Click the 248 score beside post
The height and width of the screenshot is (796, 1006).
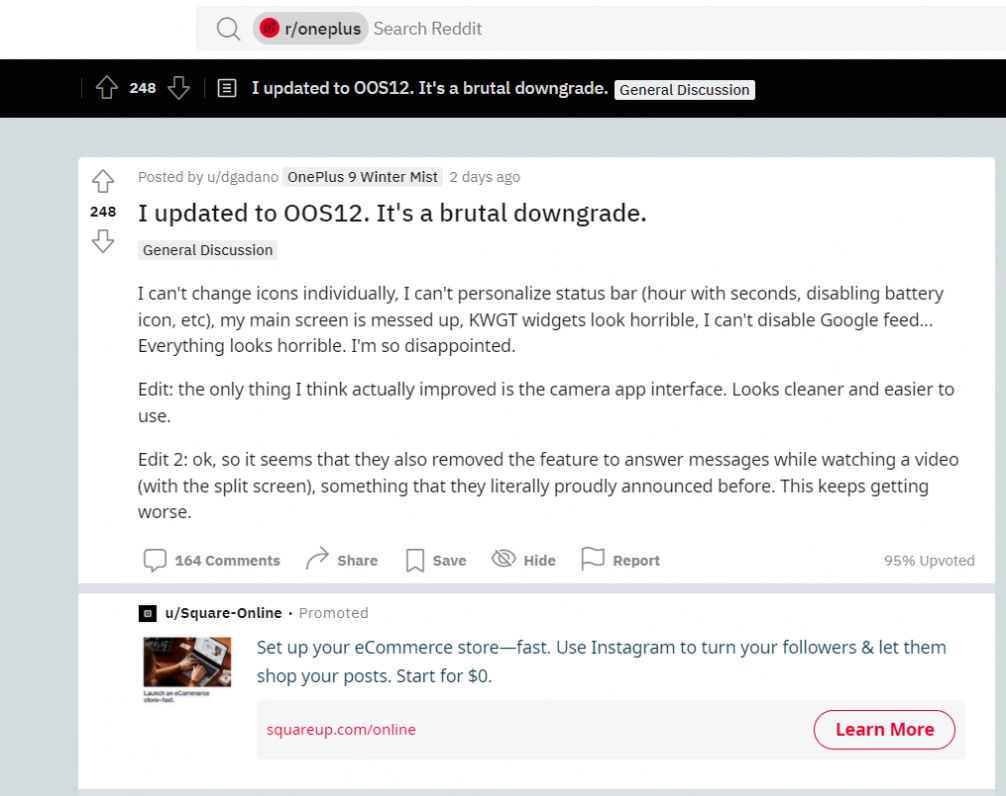click(103, 212)
